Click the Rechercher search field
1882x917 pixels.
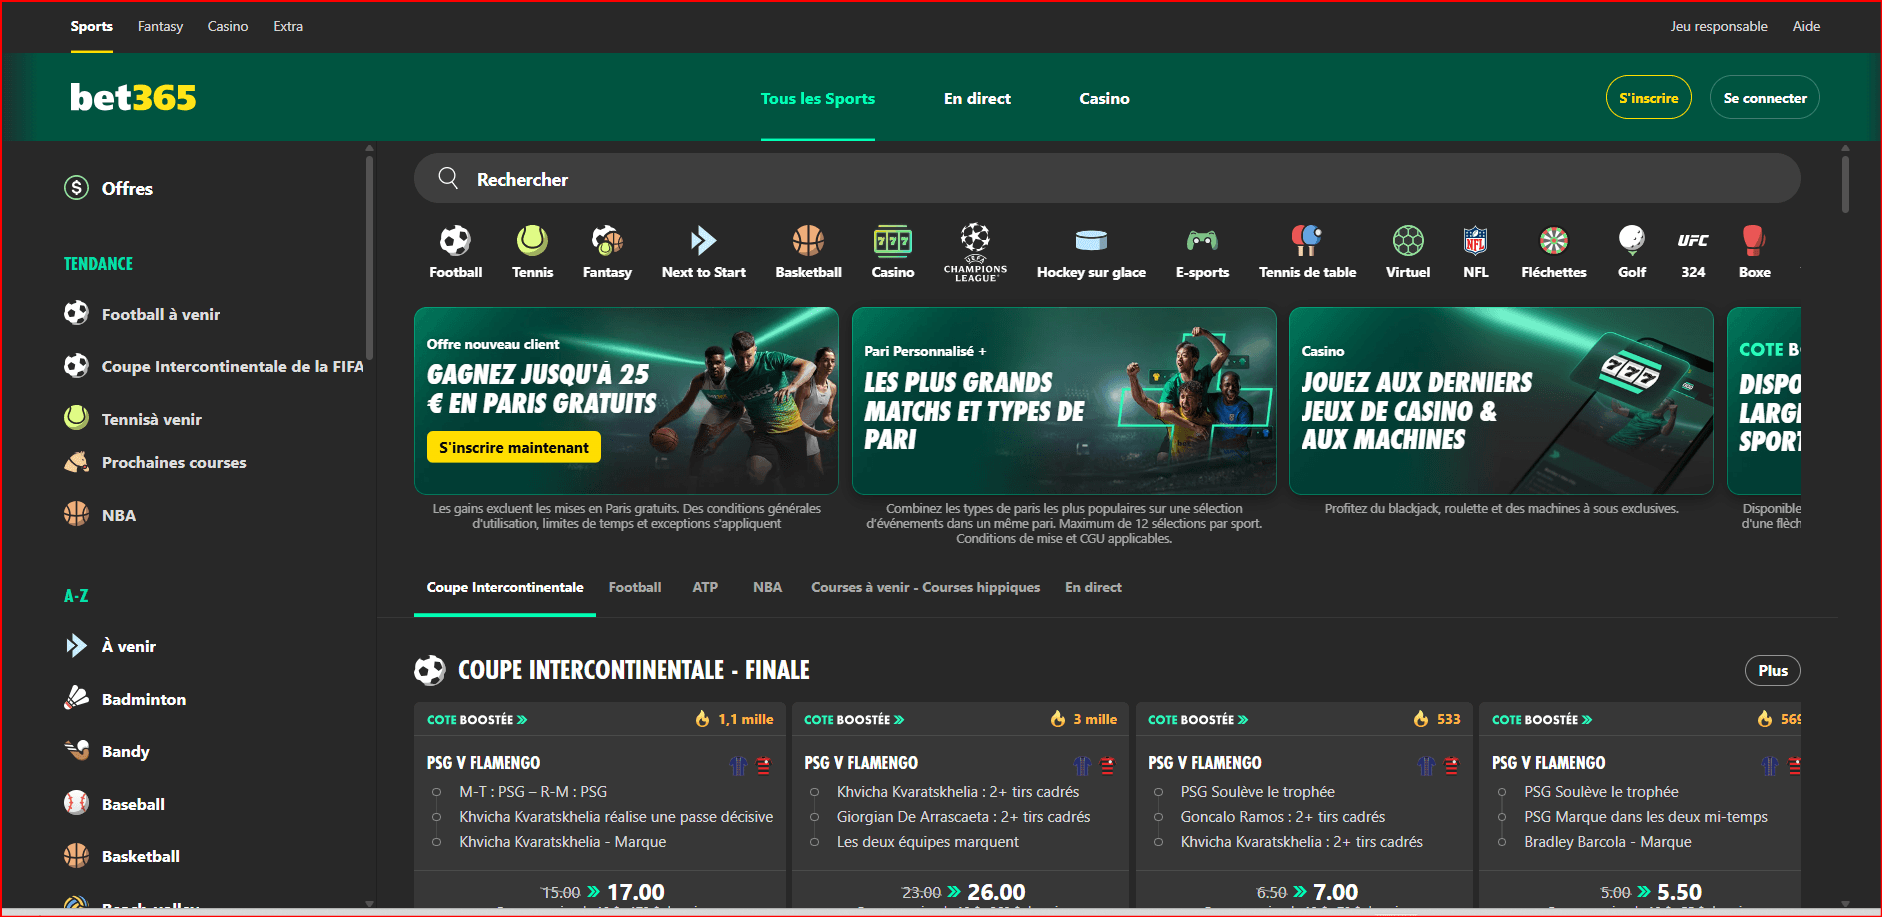[1107, 179]
